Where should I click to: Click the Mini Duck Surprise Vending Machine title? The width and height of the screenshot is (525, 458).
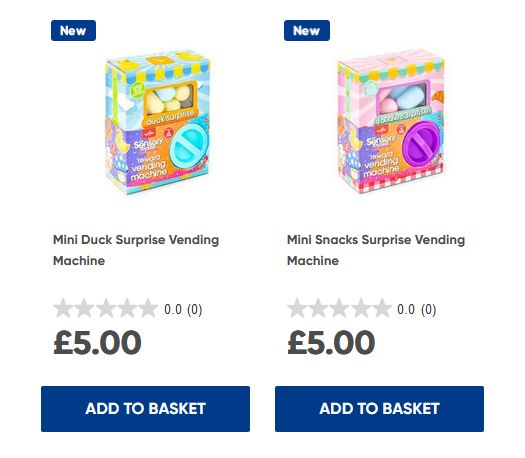tap(136, 250)
